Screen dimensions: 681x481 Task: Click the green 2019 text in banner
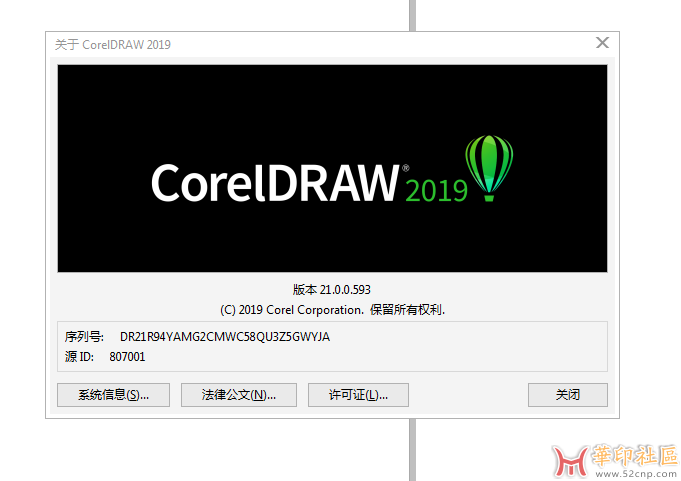[437, 190]
